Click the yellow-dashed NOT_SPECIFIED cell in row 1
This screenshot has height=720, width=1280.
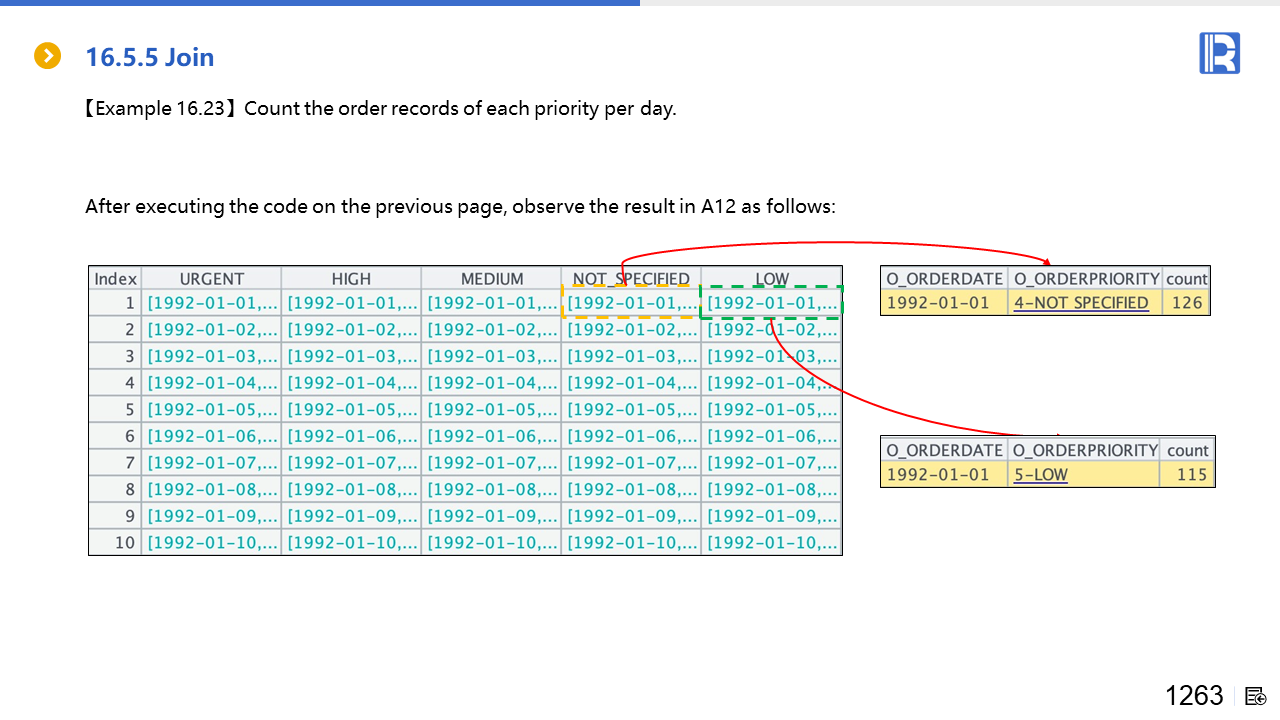tap(631, 302)
